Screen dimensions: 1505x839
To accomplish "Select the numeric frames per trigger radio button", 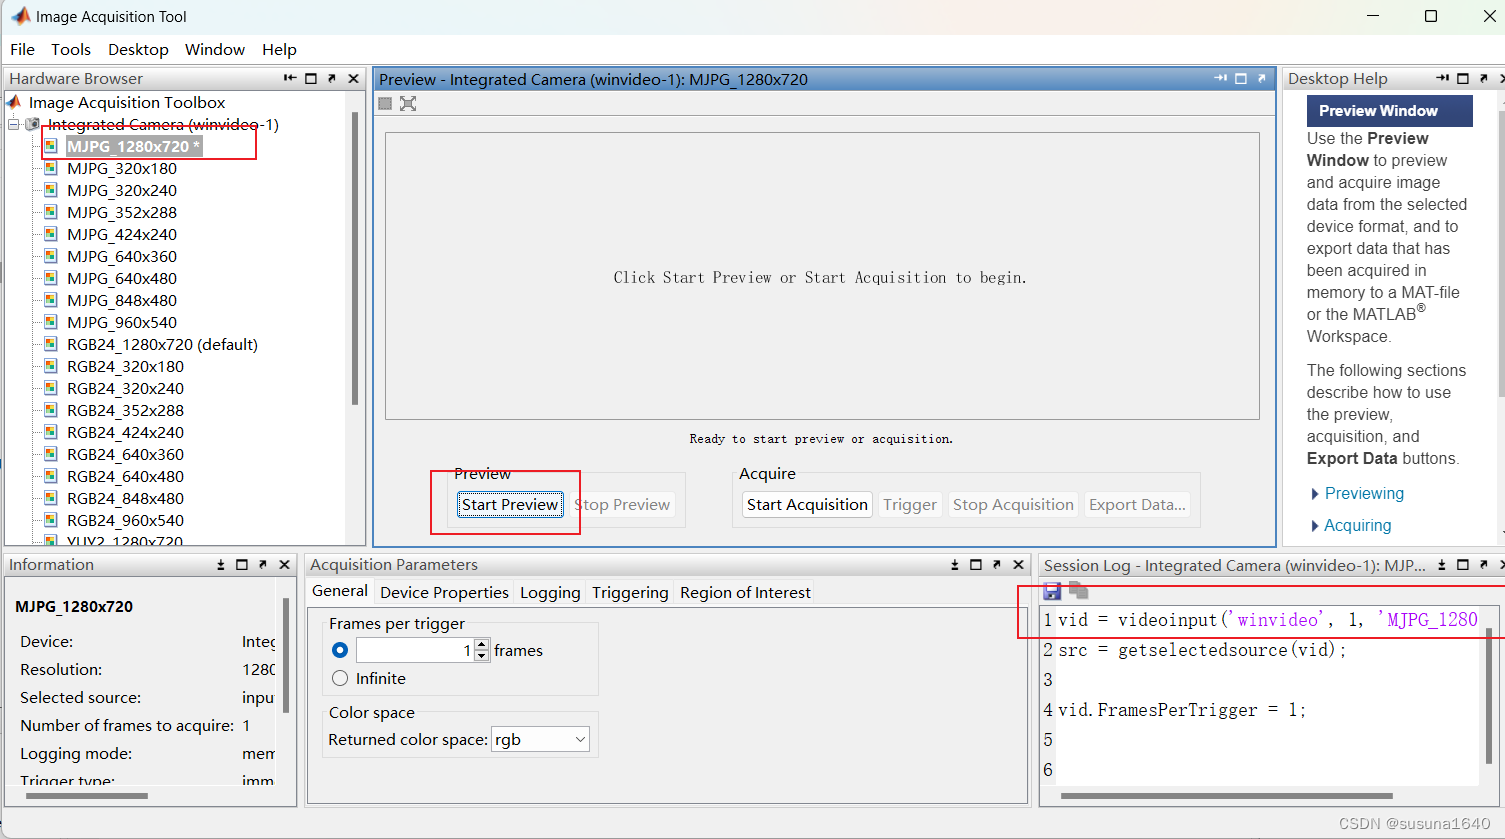I will [x=340, y=650].
